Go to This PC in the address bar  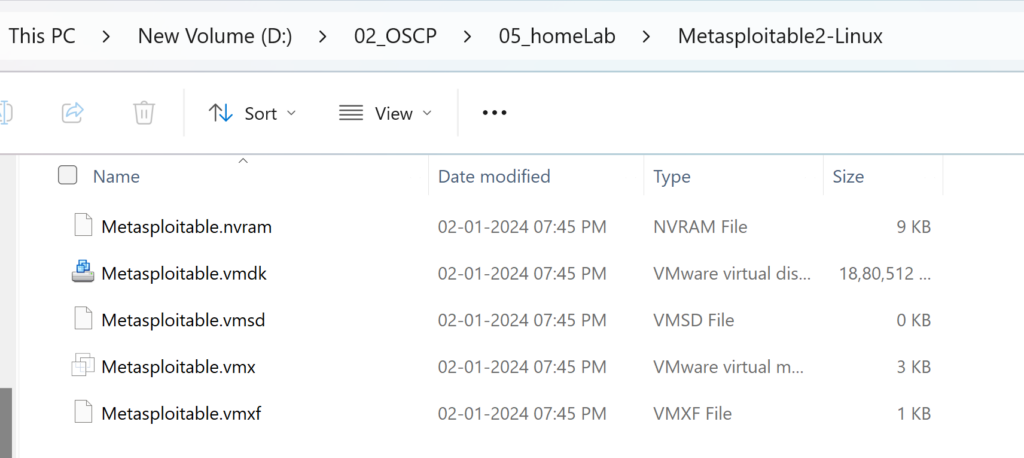click(x=42, y=36)
